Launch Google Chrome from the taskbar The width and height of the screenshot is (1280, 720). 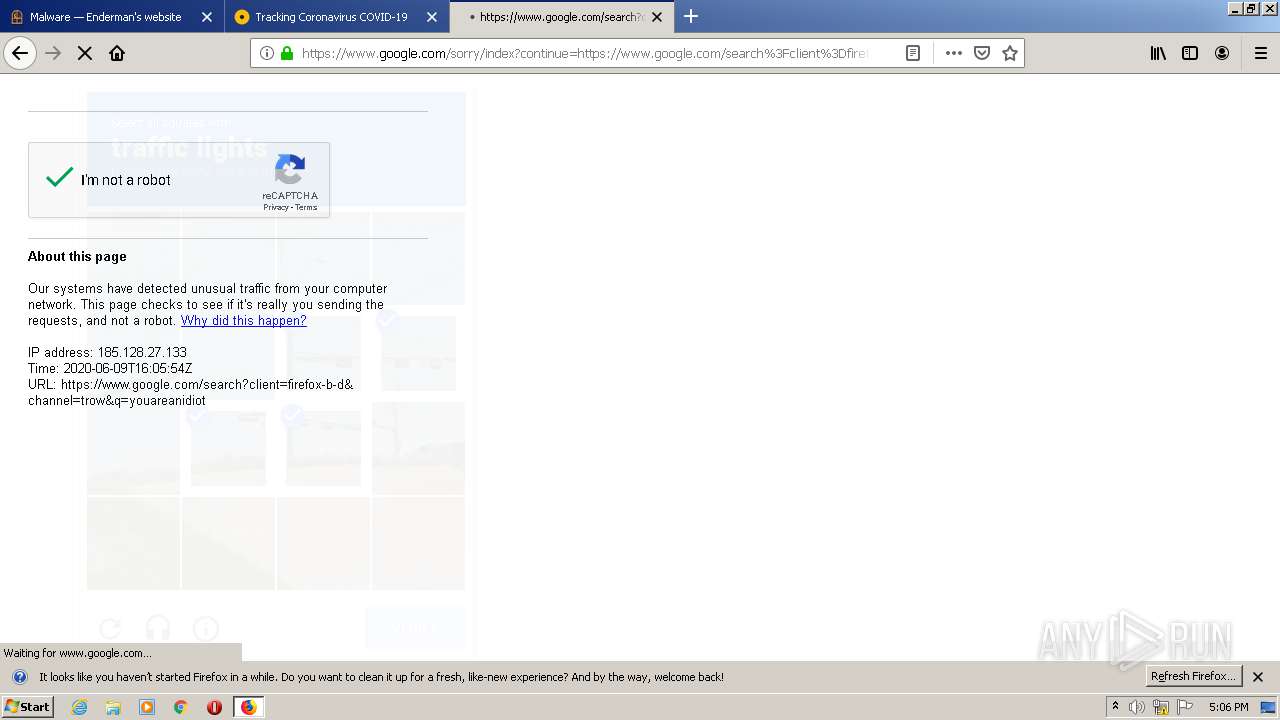181,707
